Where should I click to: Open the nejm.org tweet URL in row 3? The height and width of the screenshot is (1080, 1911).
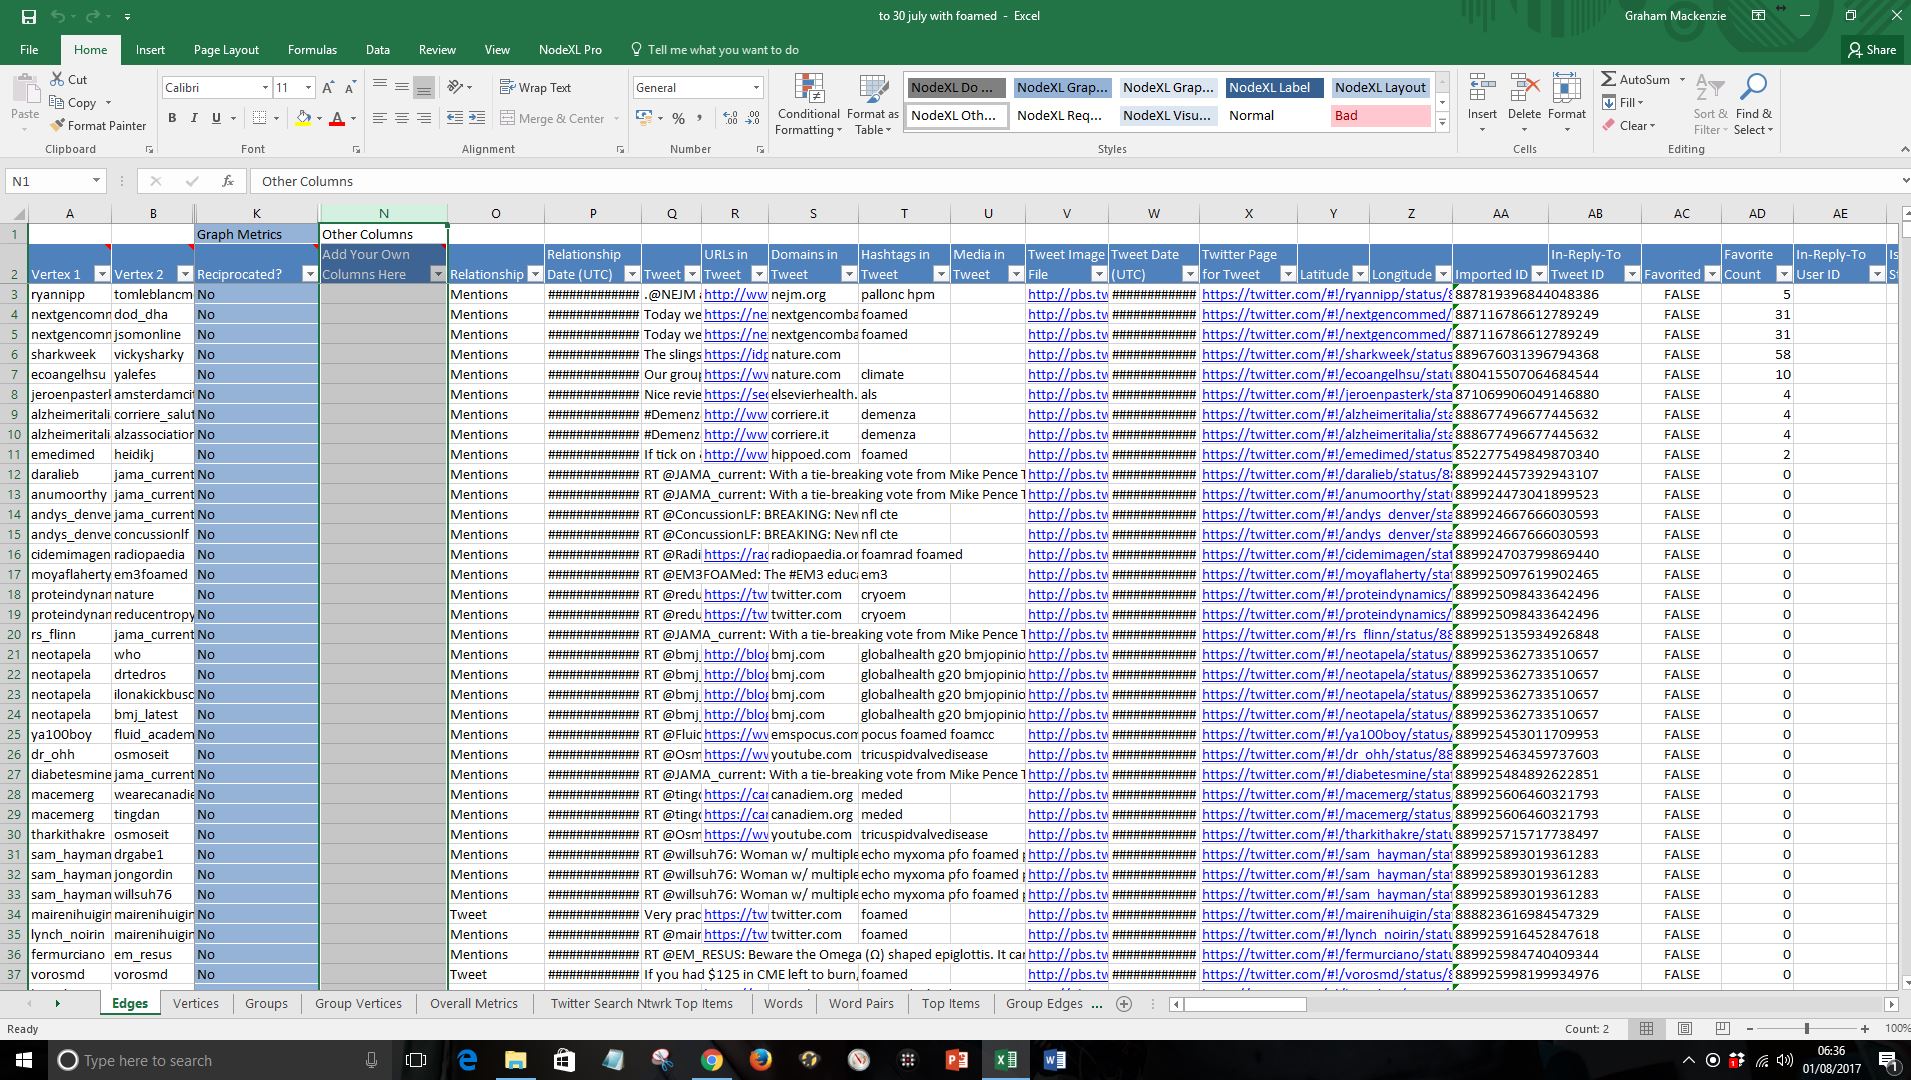tap(735, 294)
